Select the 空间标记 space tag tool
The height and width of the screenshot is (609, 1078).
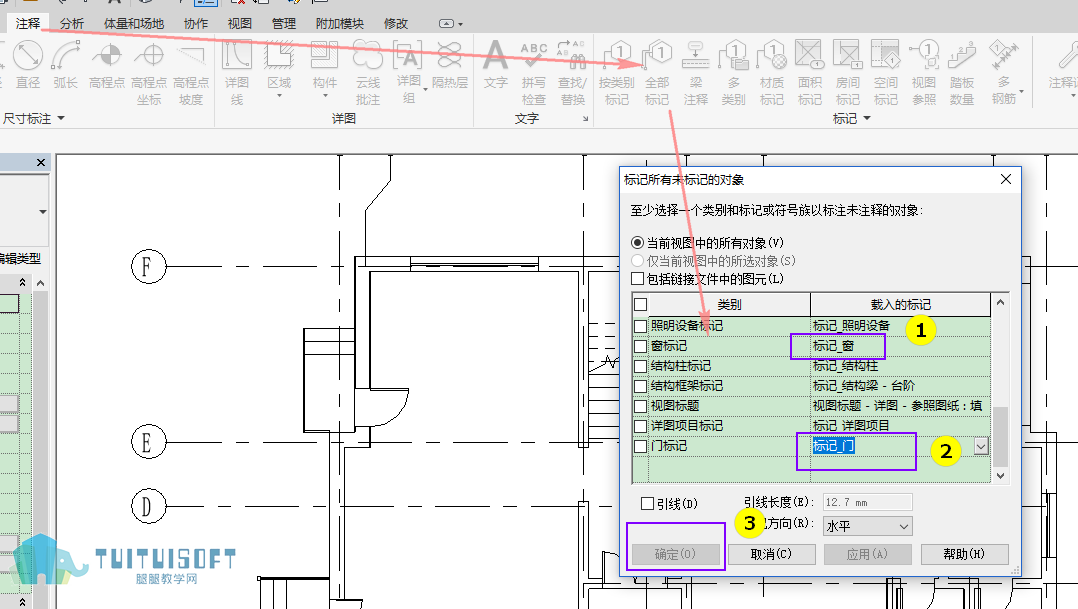coord(886,72)
